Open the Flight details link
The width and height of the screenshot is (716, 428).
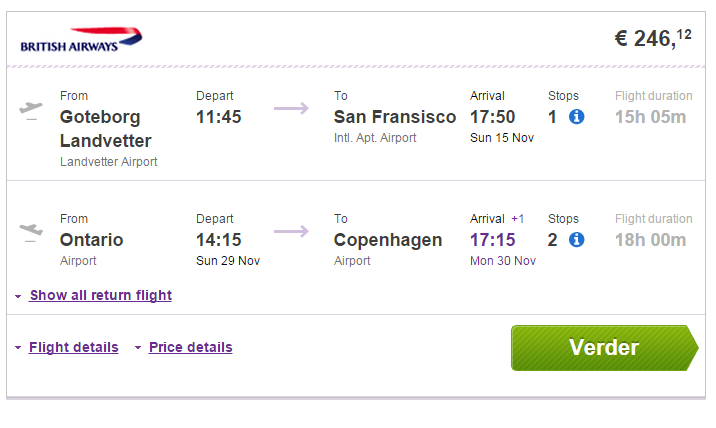pos(74,347)
